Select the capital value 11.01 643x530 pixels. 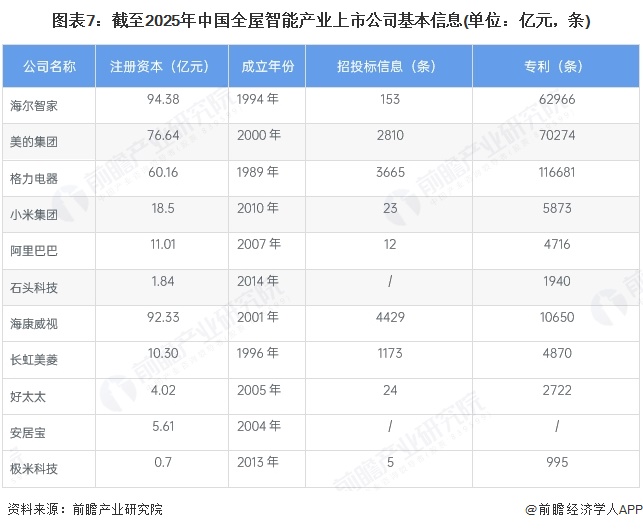click(x=163, y=244)
